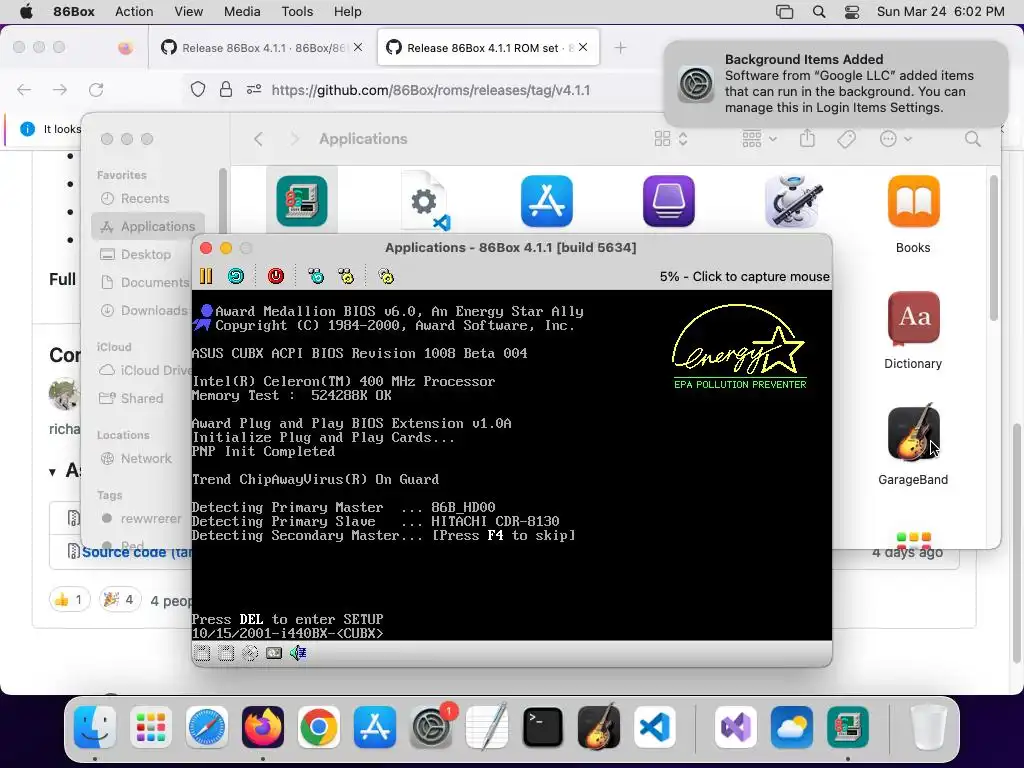Select Downloads in Finder sidebar
The image size is (1024, 768).
tap(144, 311)
